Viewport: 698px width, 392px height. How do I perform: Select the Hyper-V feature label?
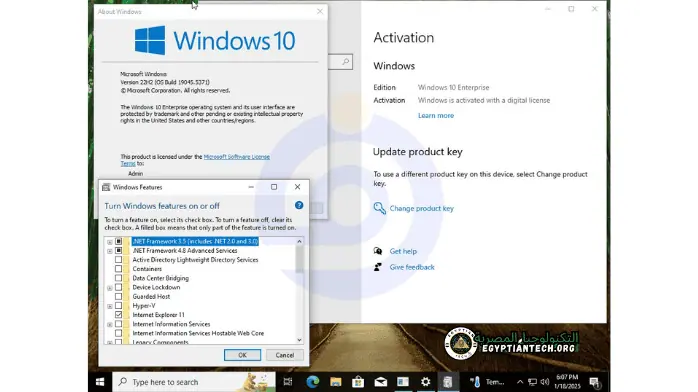tap(144, 306)
